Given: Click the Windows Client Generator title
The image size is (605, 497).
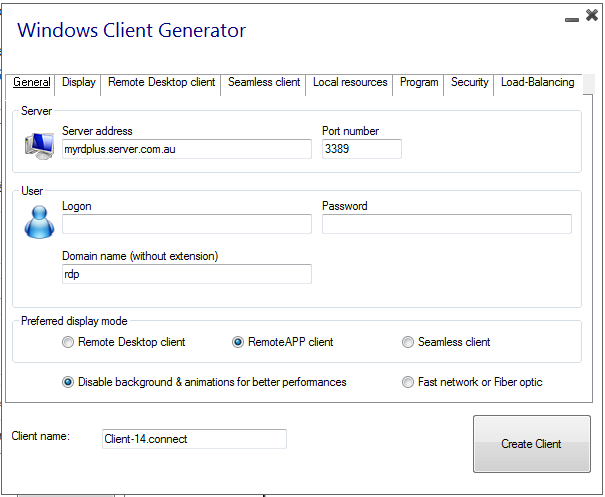Looking at the screenshot, I should tap(132, 30).
